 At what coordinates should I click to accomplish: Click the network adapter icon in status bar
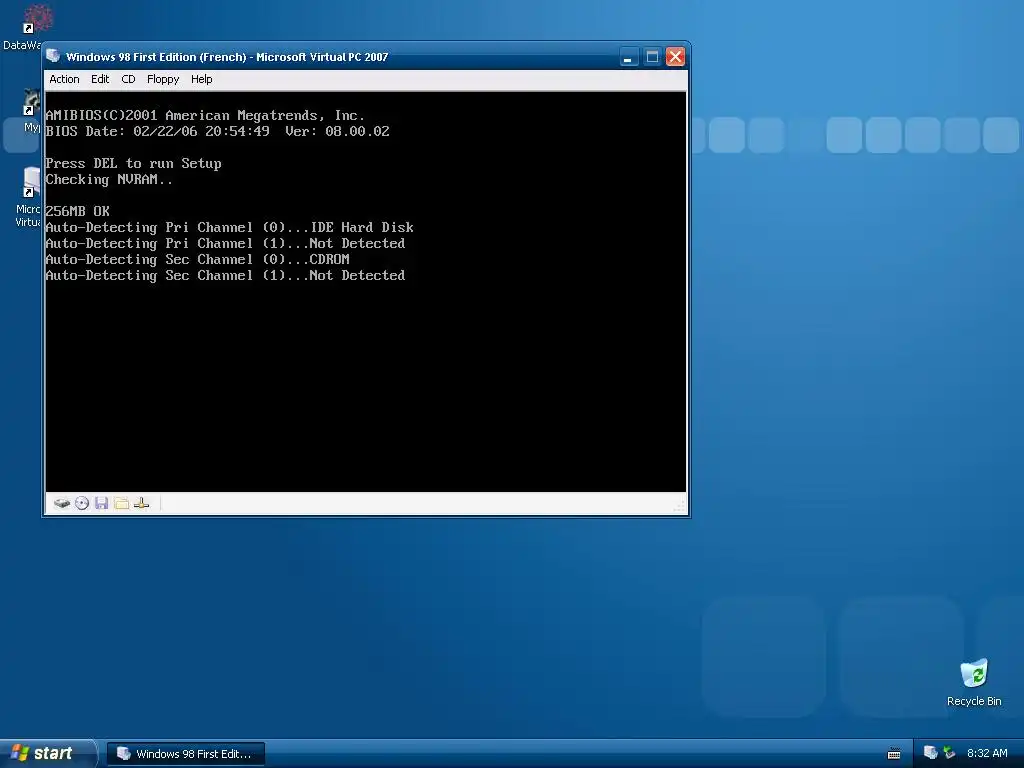click(x=142, y=503)
